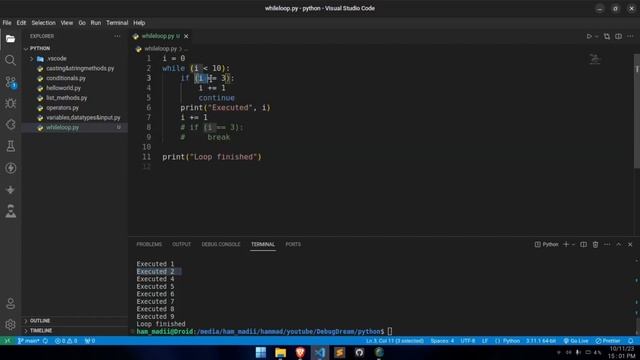Split the editor right
The height and width of the screenshot is (360, 640).
coord(618,36)
